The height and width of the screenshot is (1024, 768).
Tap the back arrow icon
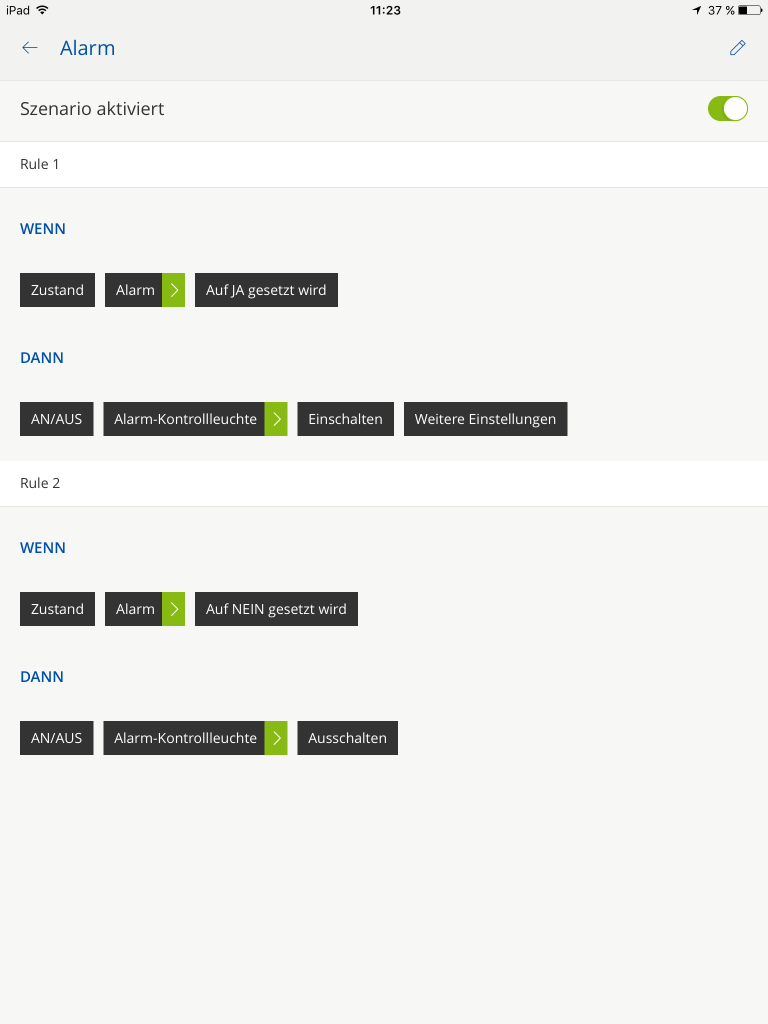click(30, 48)
